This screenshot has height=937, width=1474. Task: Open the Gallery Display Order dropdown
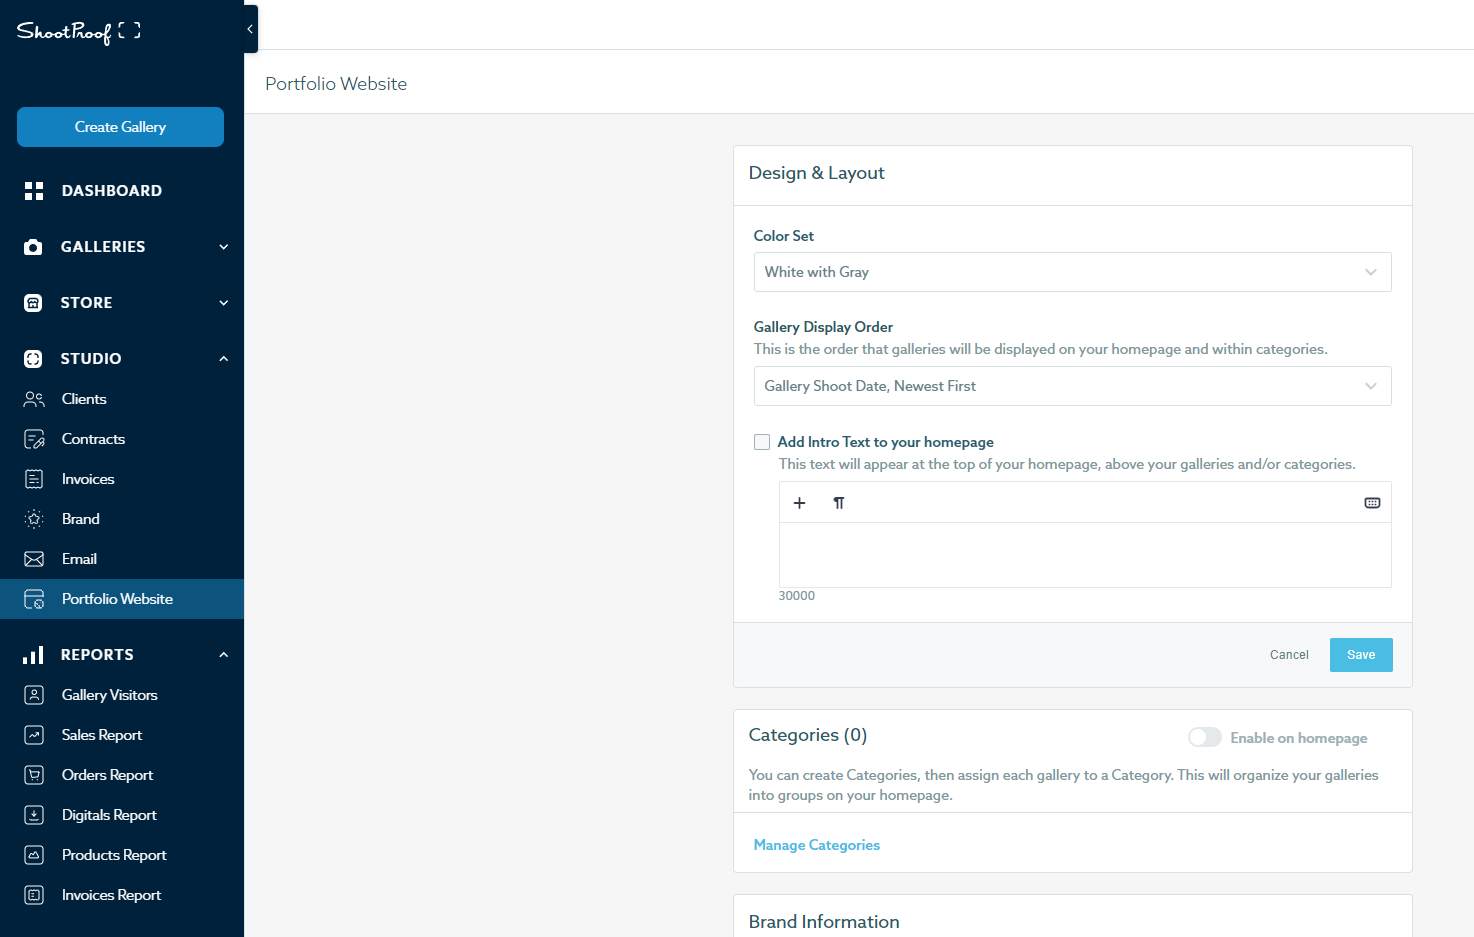1072,386
